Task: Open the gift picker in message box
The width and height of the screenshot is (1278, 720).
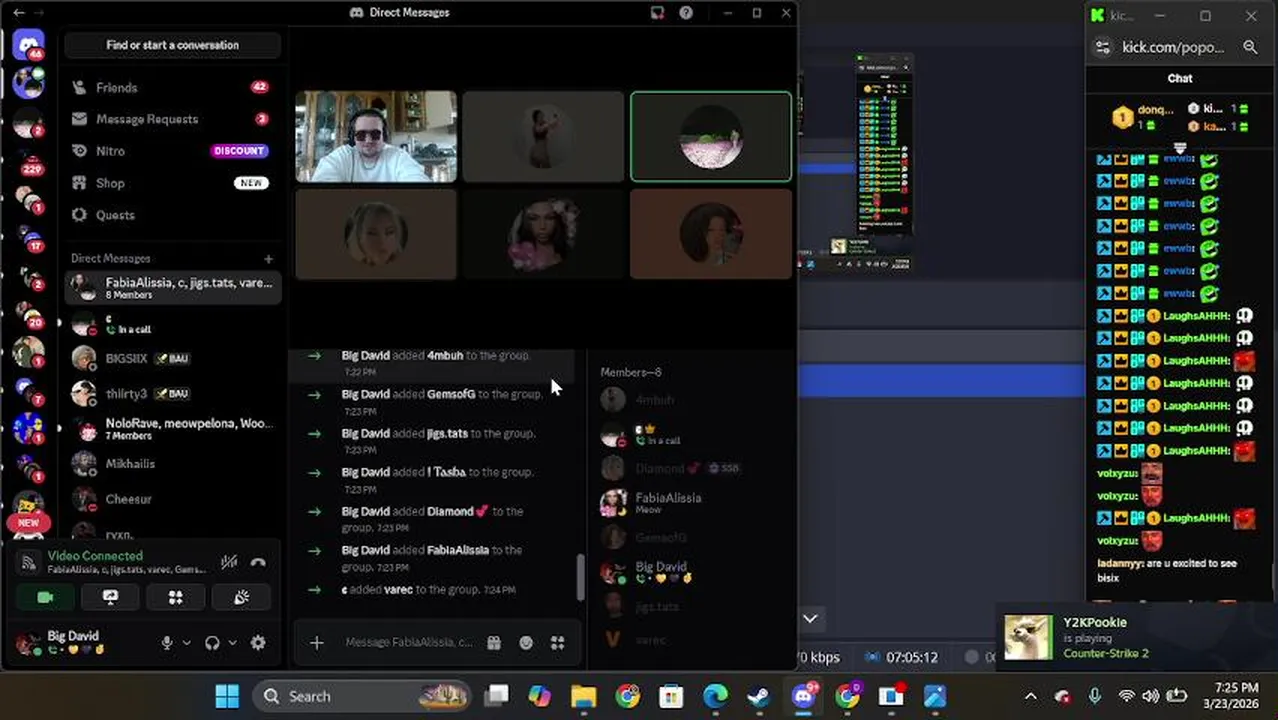Action: coord(494,643)
